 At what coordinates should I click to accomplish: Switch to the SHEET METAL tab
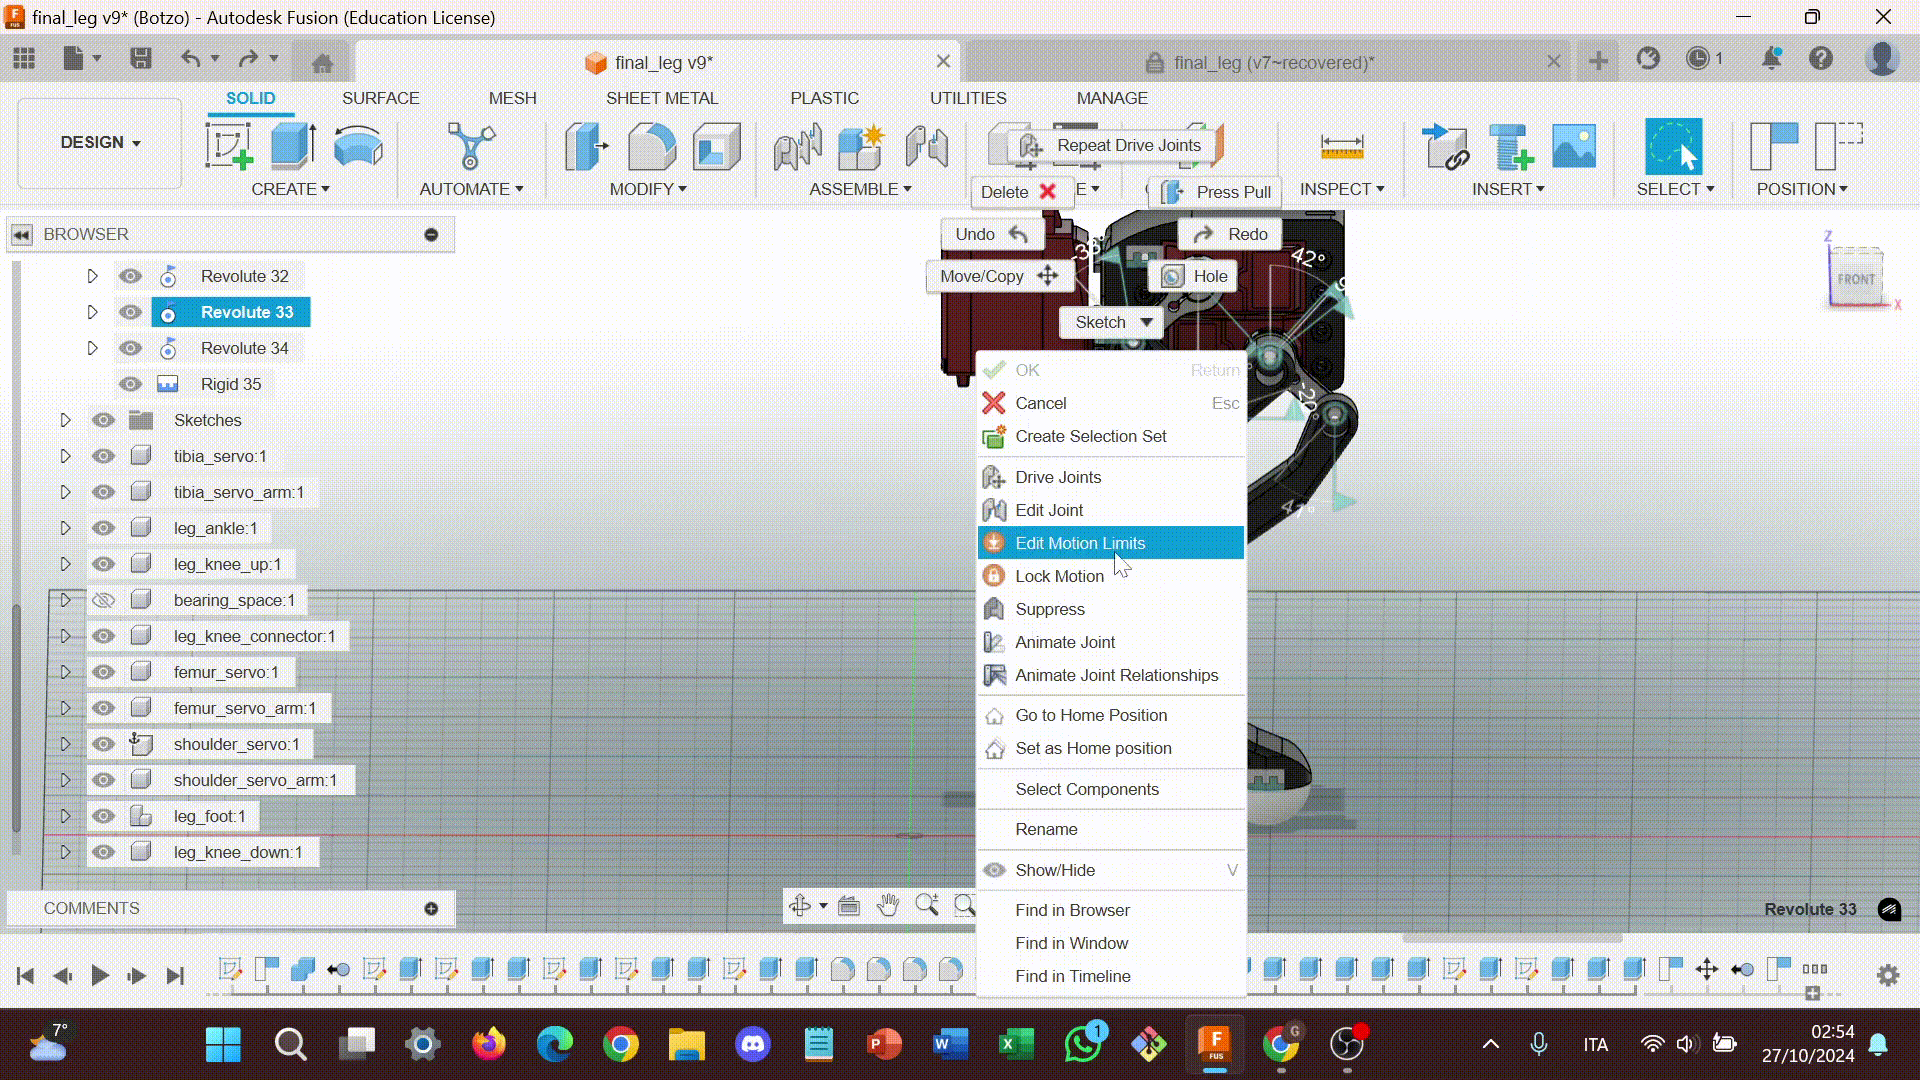[x=661, y=98]
